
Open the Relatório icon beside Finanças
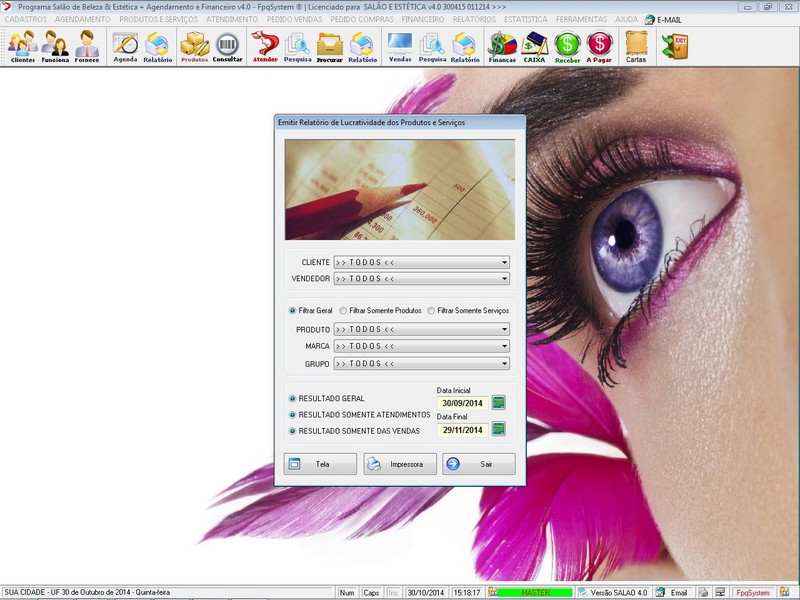[x=465, y=46]
